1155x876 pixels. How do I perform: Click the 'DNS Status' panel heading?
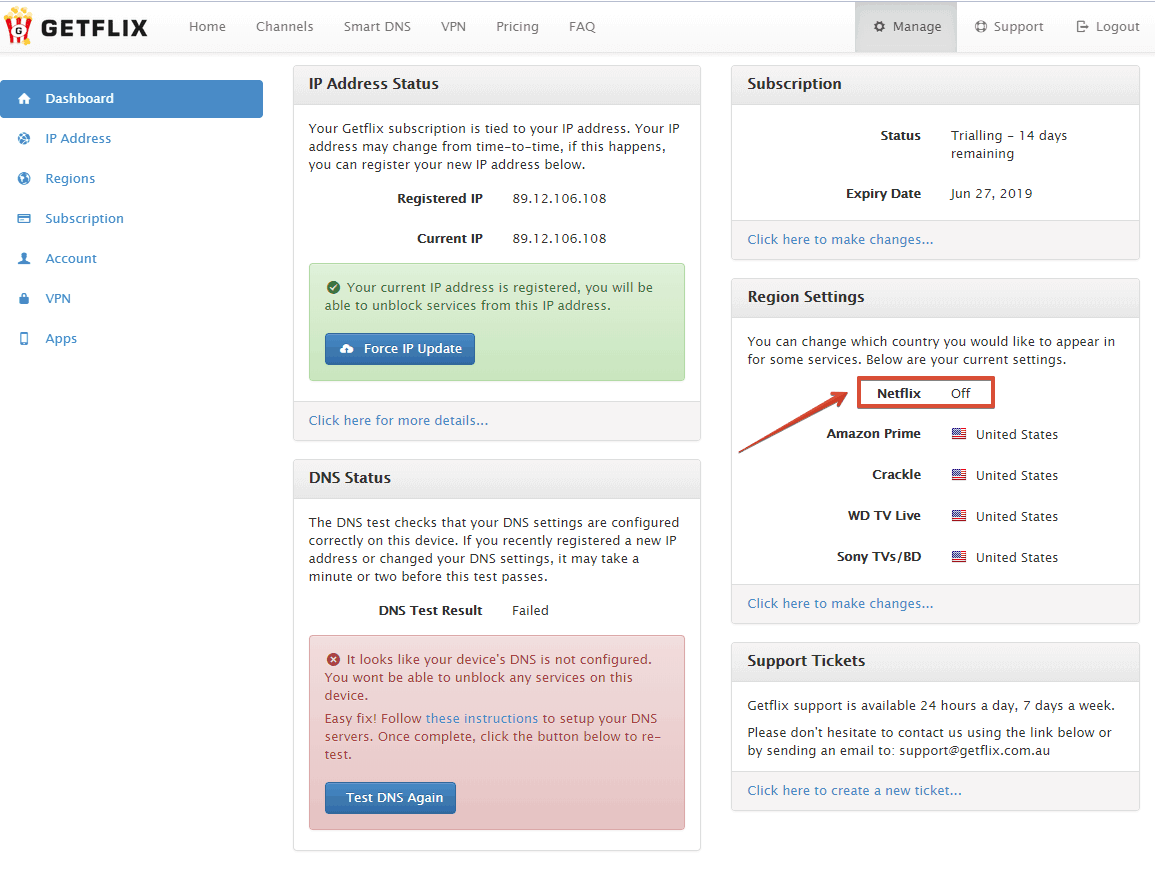coord(350,478)
